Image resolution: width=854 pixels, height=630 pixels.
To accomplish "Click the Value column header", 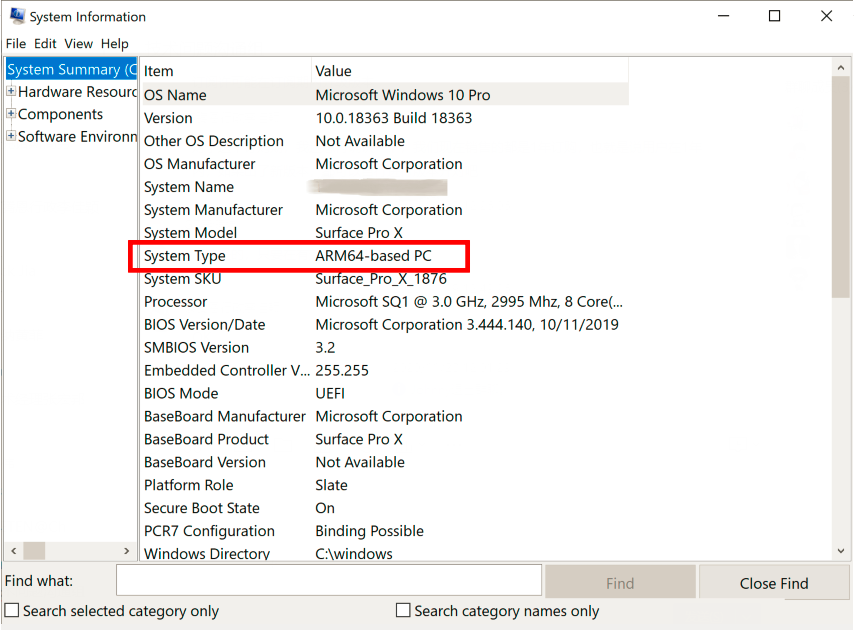I will coord(470,71).
